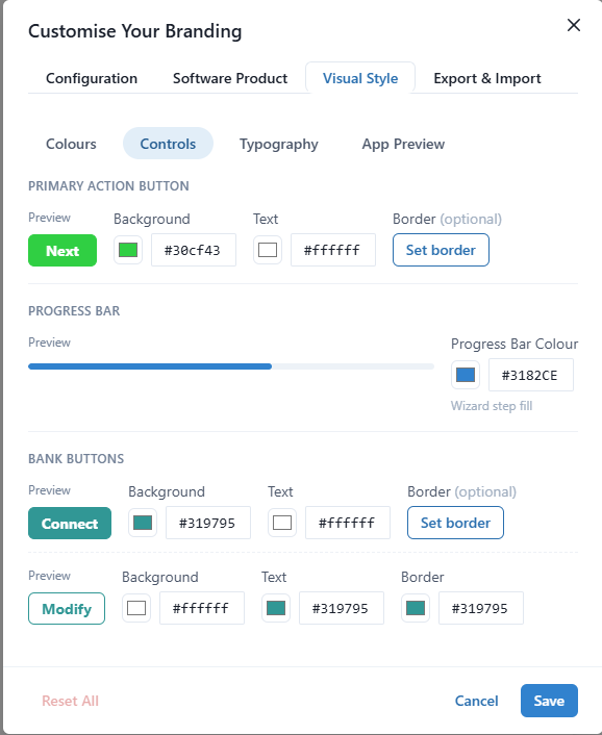Open Modify button border colour swatch
602x735 pixels.
tap(415, 608)
